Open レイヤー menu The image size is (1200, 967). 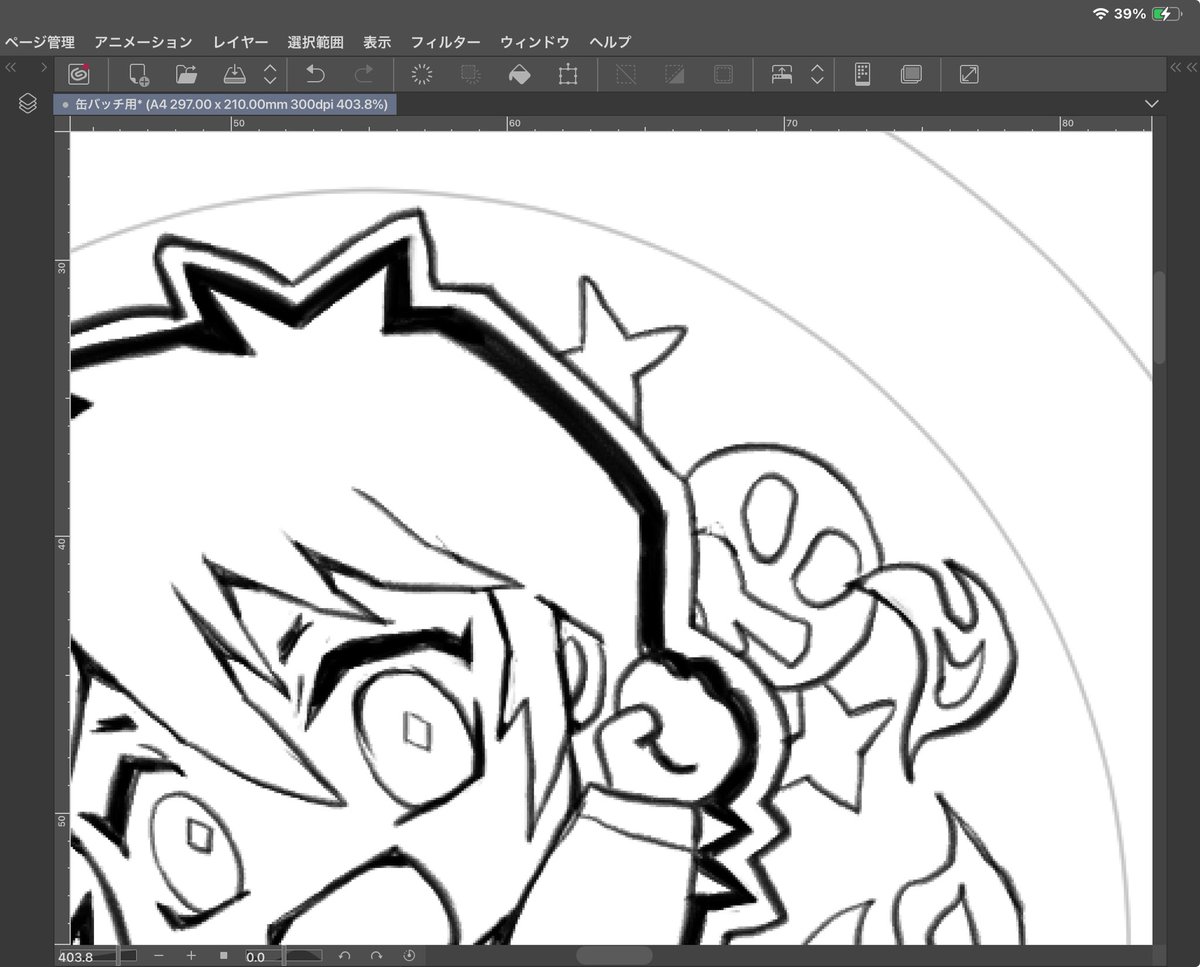click(x=240, y=42)
